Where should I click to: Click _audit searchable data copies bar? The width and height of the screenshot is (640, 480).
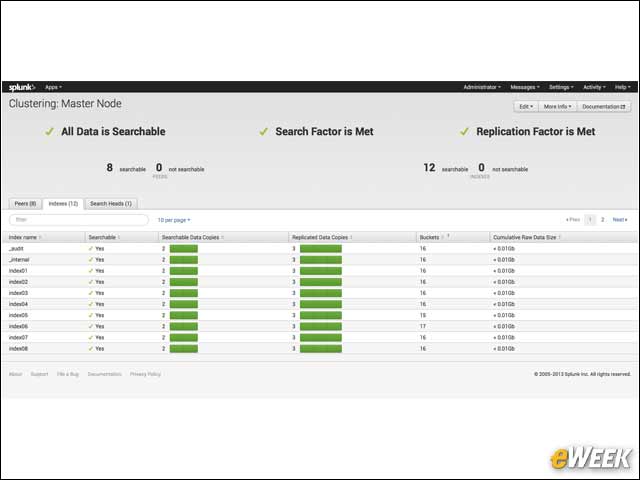(184, 249)
